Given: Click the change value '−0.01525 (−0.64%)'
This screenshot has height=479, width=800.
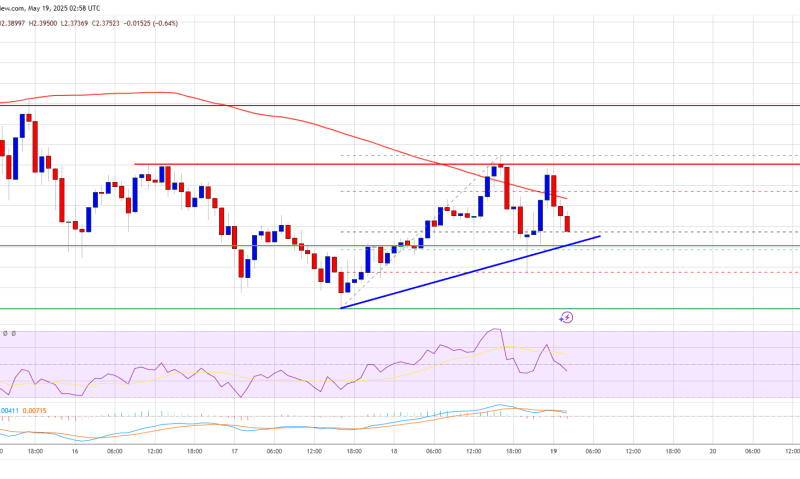Looking at the screenshot, I should [151, 23].
